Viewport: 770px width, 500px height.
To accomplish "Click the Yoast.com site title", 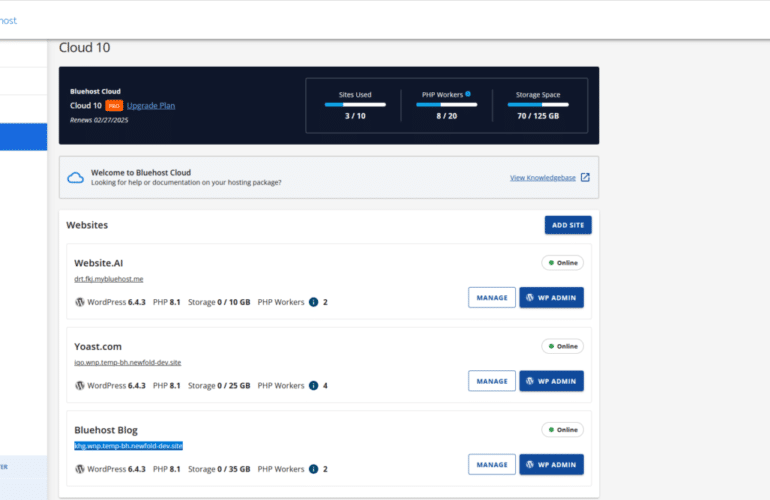I will pos(98,347).
